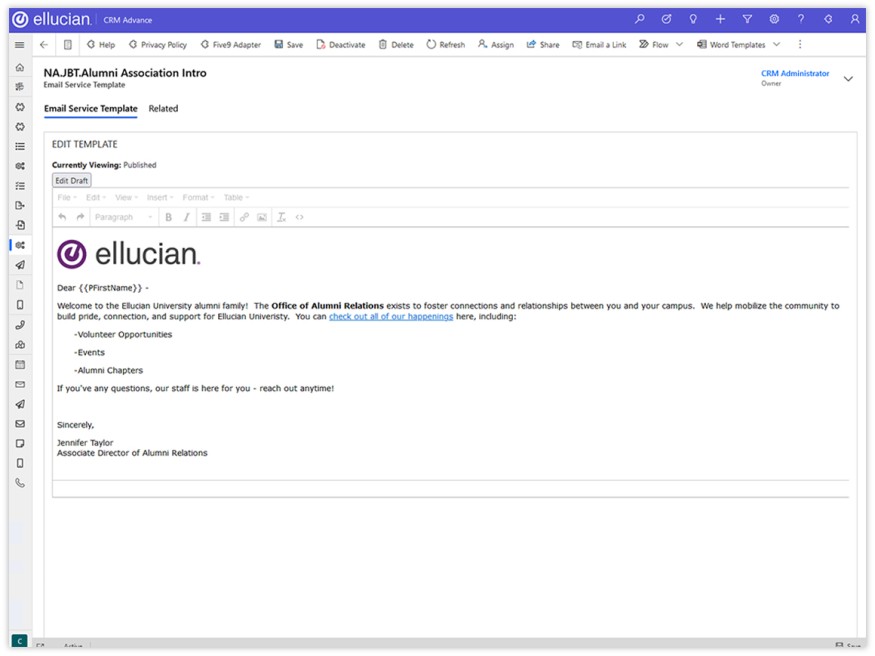875x656 pixels.
Task: Click the green C area switcher
Action: point(20,641)
